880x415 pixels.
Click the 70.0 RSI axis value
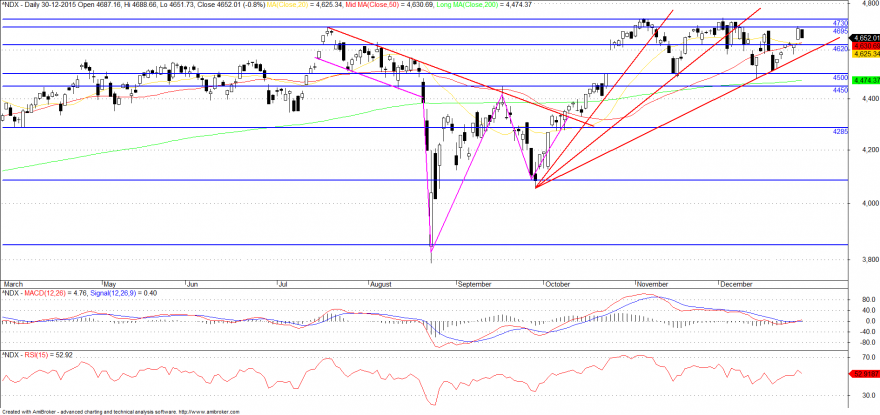pyautogui.click(x=869, y=357)
